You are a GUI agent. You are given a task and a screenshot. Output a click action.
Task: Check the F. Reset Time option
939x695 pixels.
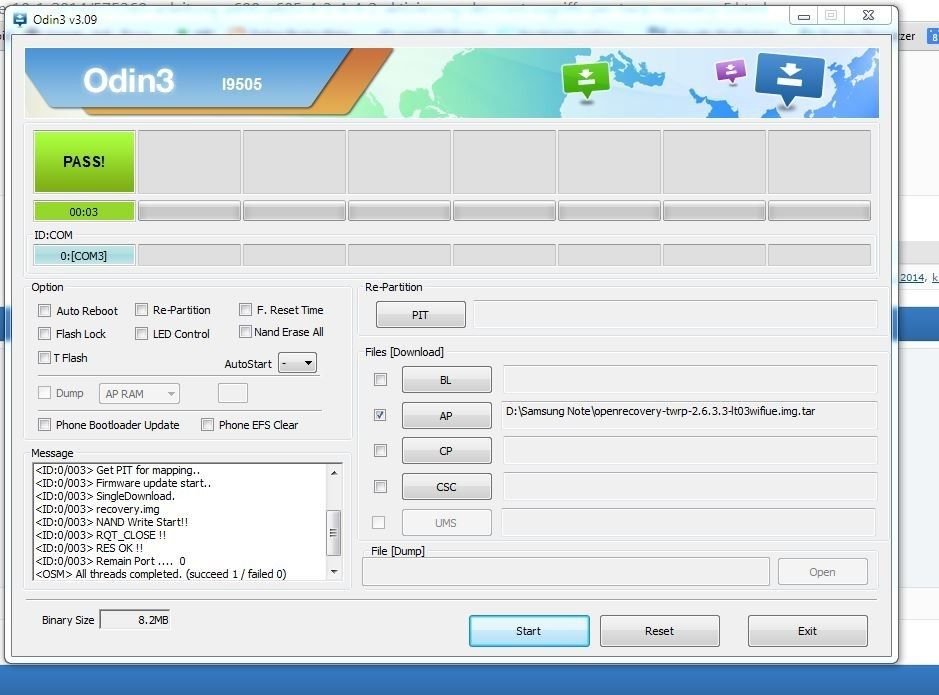[245, 309]
